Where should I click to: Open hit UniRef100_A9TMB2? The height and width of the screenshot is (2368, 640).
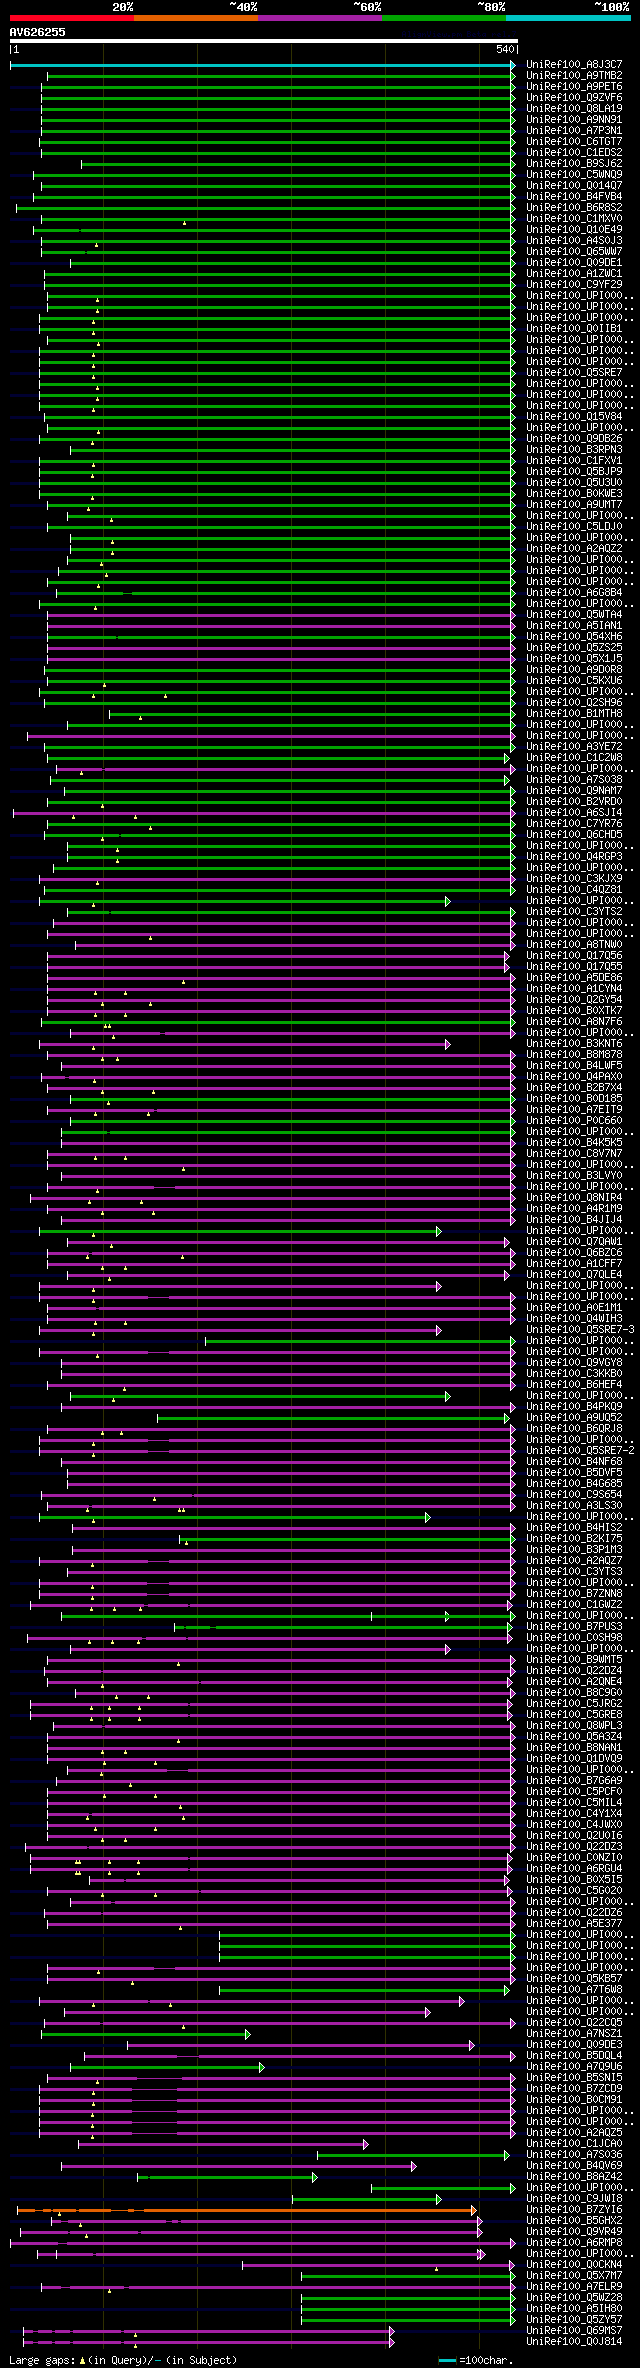(x=574, y=76)
